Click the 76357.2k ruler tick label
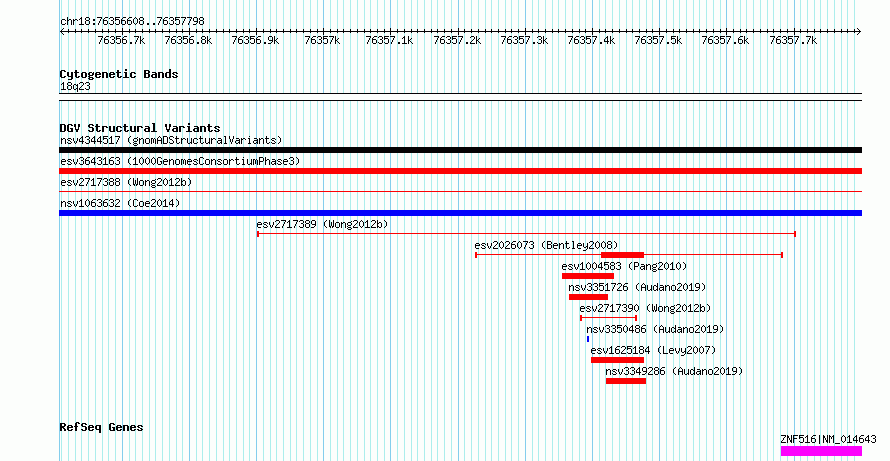The height and width of the screenshot is (461, 890). 457,40
